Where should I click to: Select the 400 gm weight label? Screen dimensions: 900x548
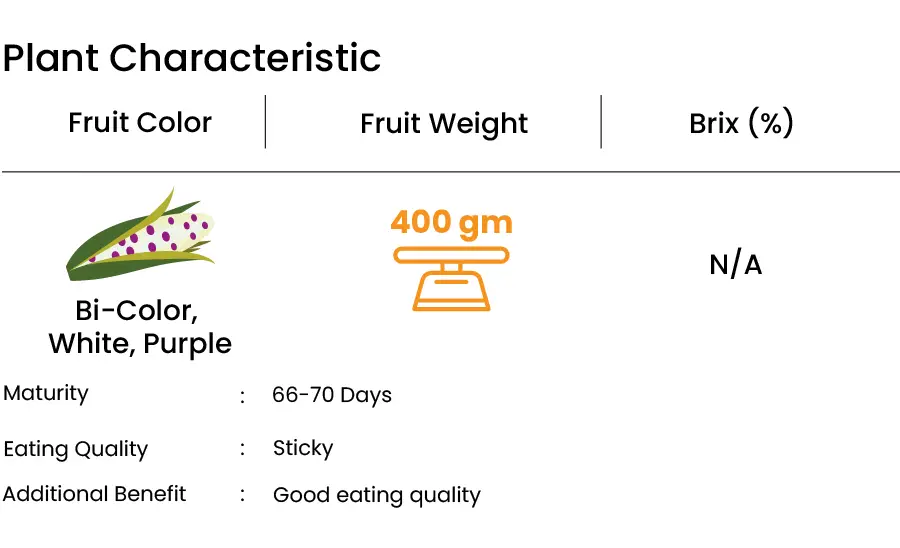click(x=451, y=222)
